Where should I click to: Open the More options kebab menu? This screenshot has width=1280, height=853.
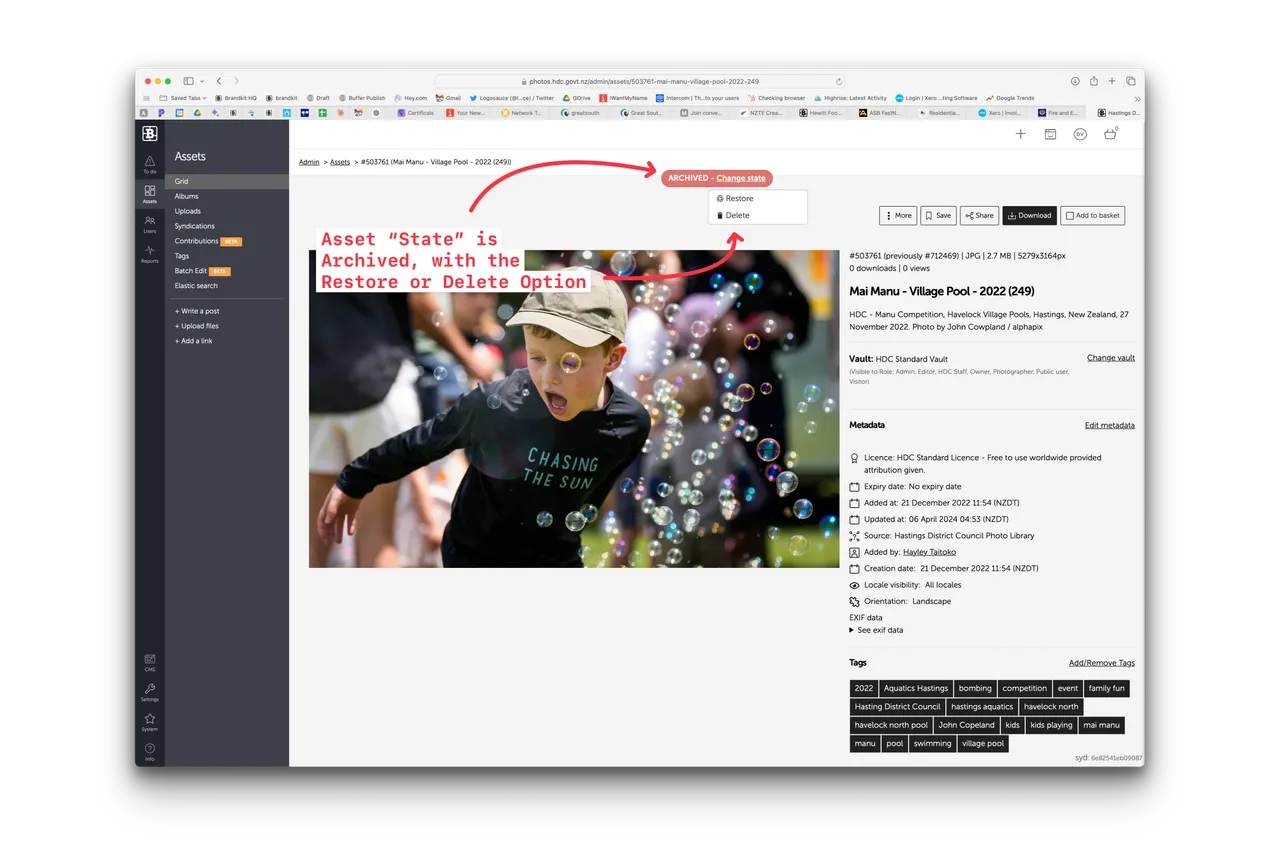[897, 215]
